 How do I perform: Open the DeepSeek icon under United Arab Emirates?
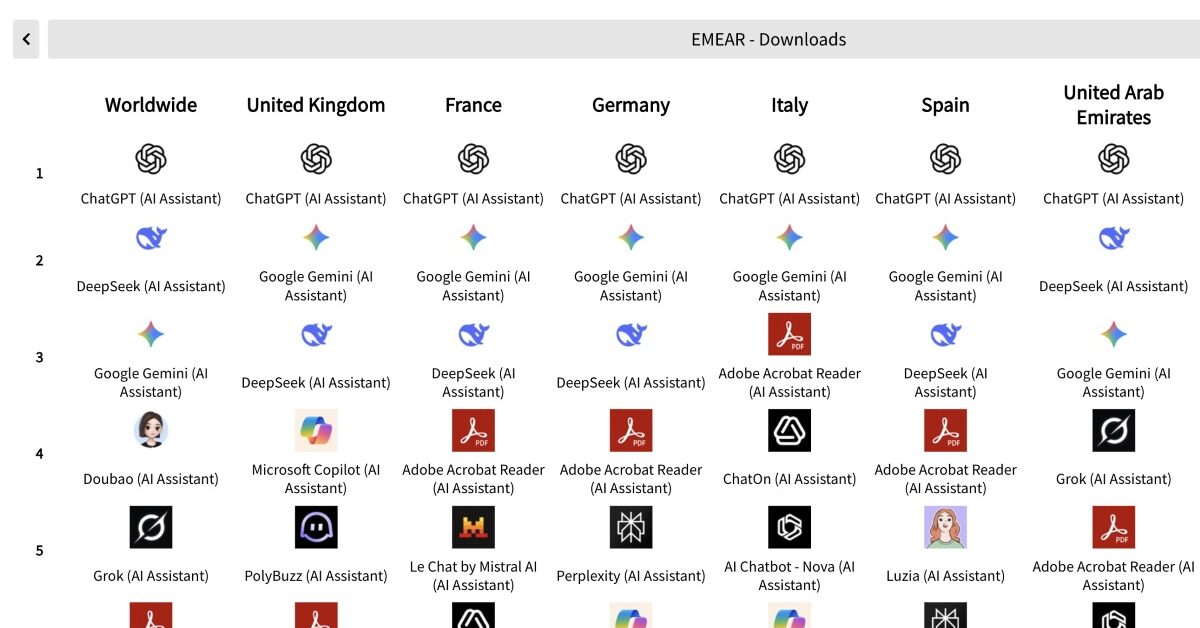[x=1113, y=238]
